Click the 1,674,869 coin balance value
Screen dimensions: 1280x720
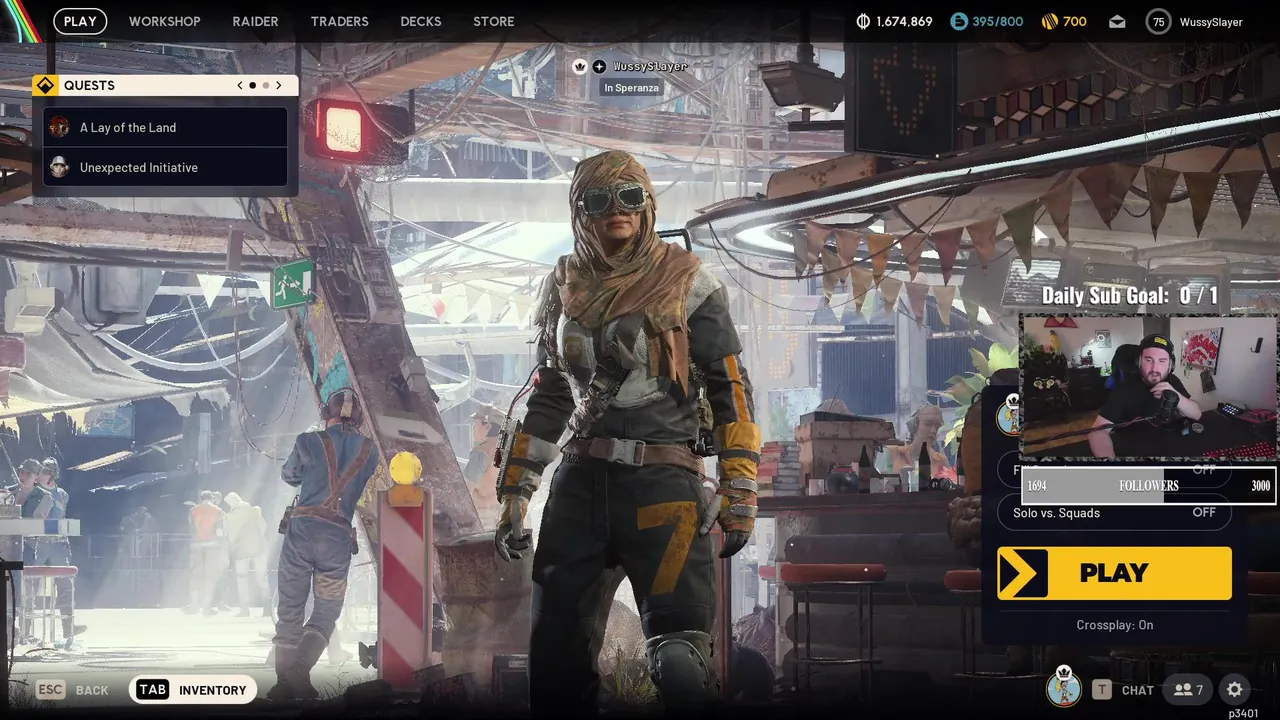coord(904,22)
